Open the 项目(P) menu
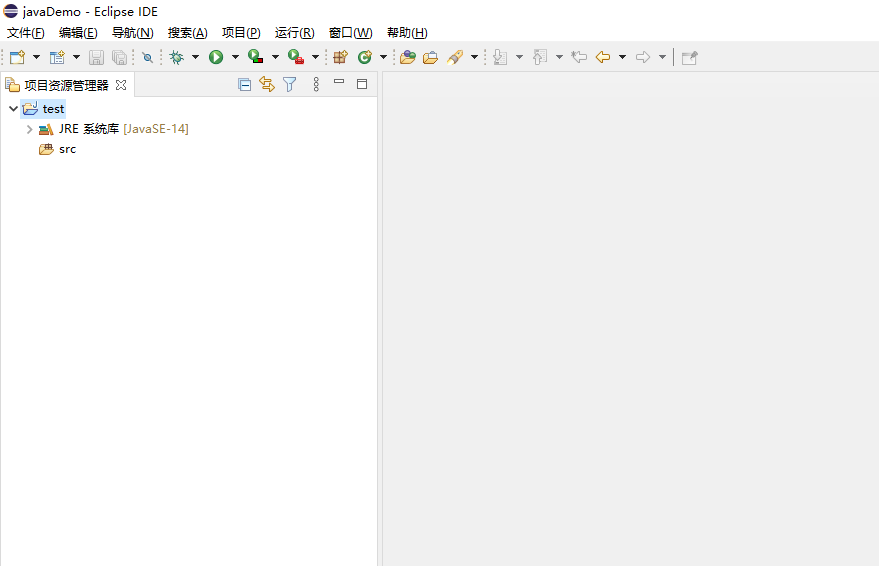The image size is (879, 566). [x=241, y=33]
